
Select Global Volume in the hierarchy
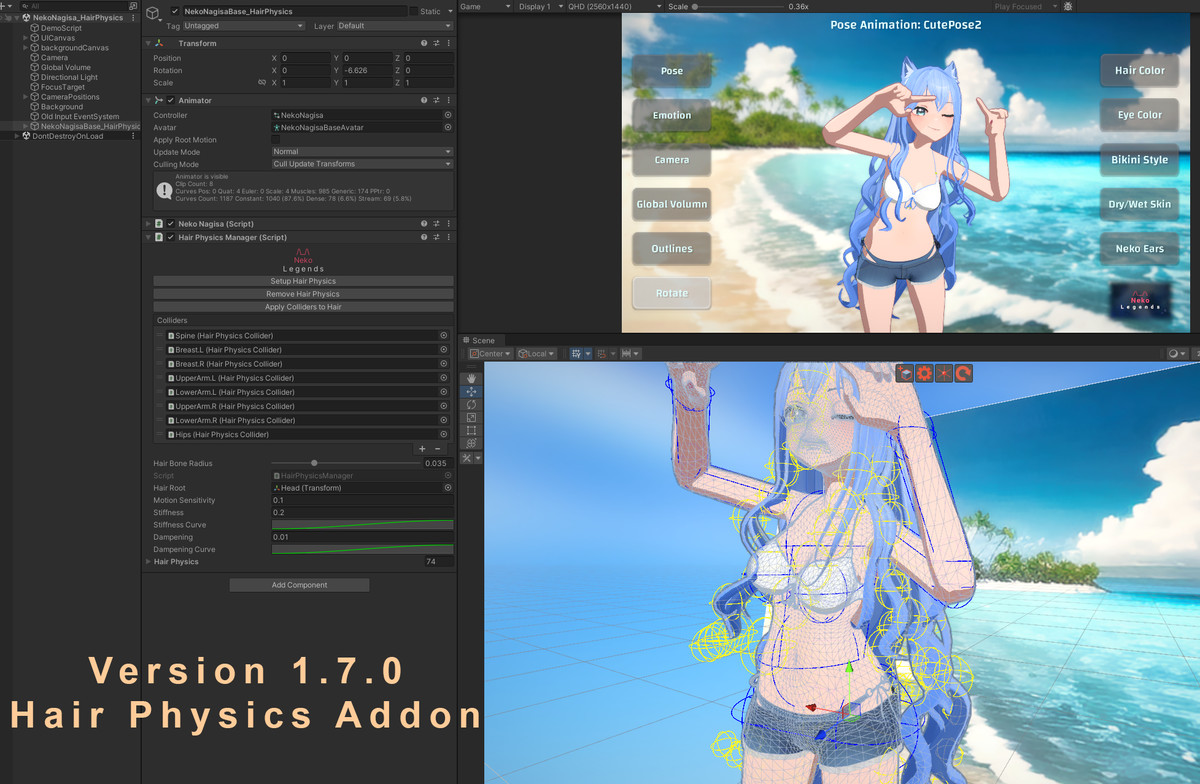66,68
